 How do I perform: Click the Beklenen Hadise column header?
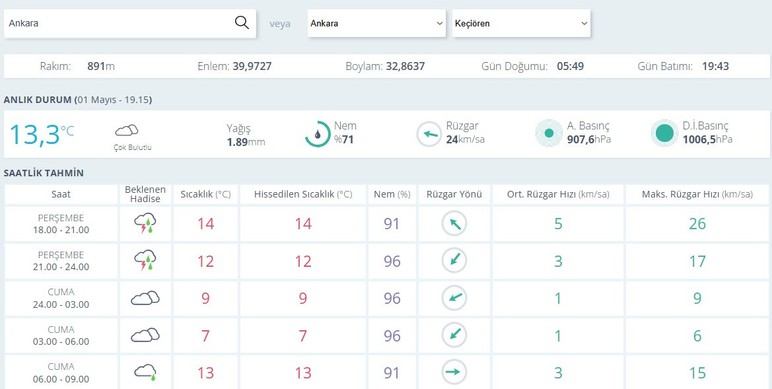(x=145, y=194)
